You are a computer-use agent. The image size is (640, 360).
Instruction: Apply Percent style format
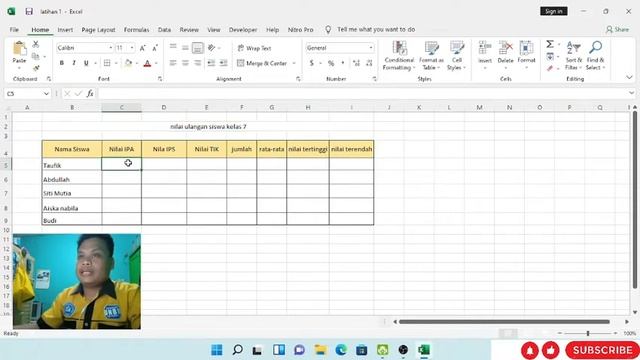pos(331,63)
